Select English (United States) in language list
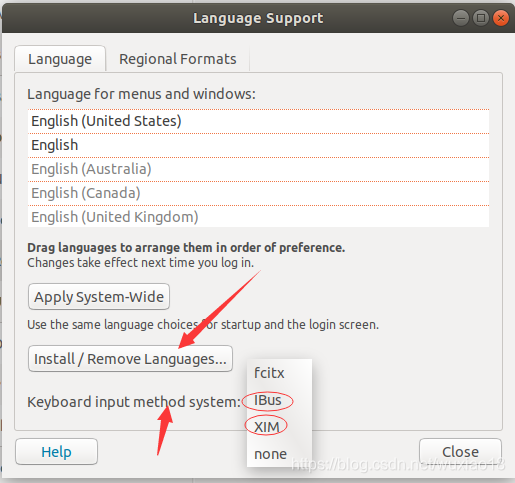This screenshot has height=483, width=515. click(258, 121)
